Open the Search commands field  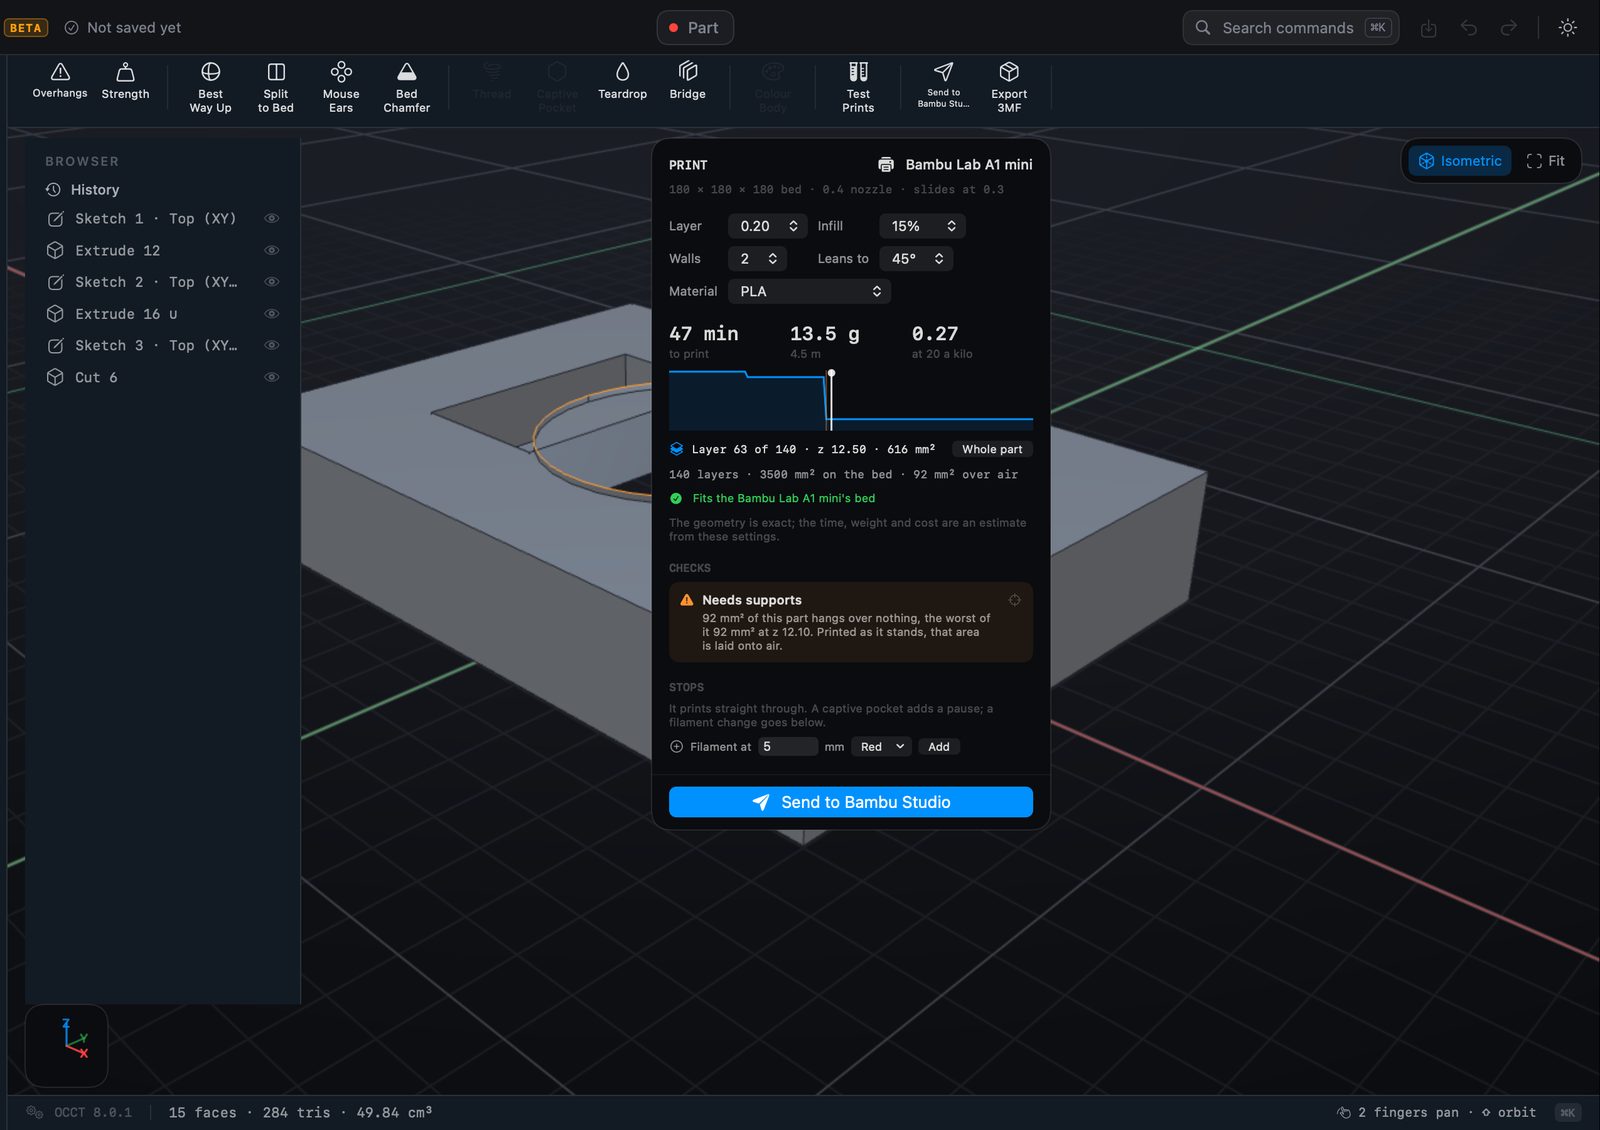click(x=1291, y=28)
